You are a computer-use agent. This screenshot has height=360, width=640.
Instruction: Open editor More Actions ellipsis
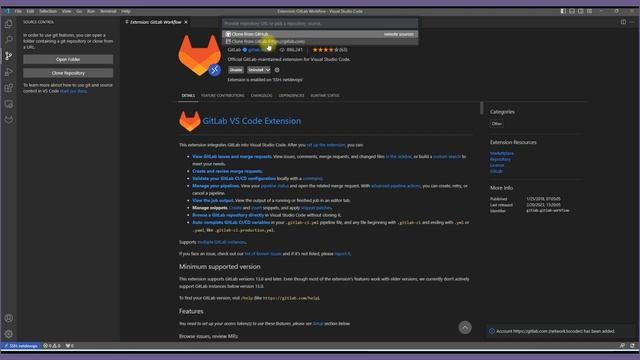click(x=632, y=22)
